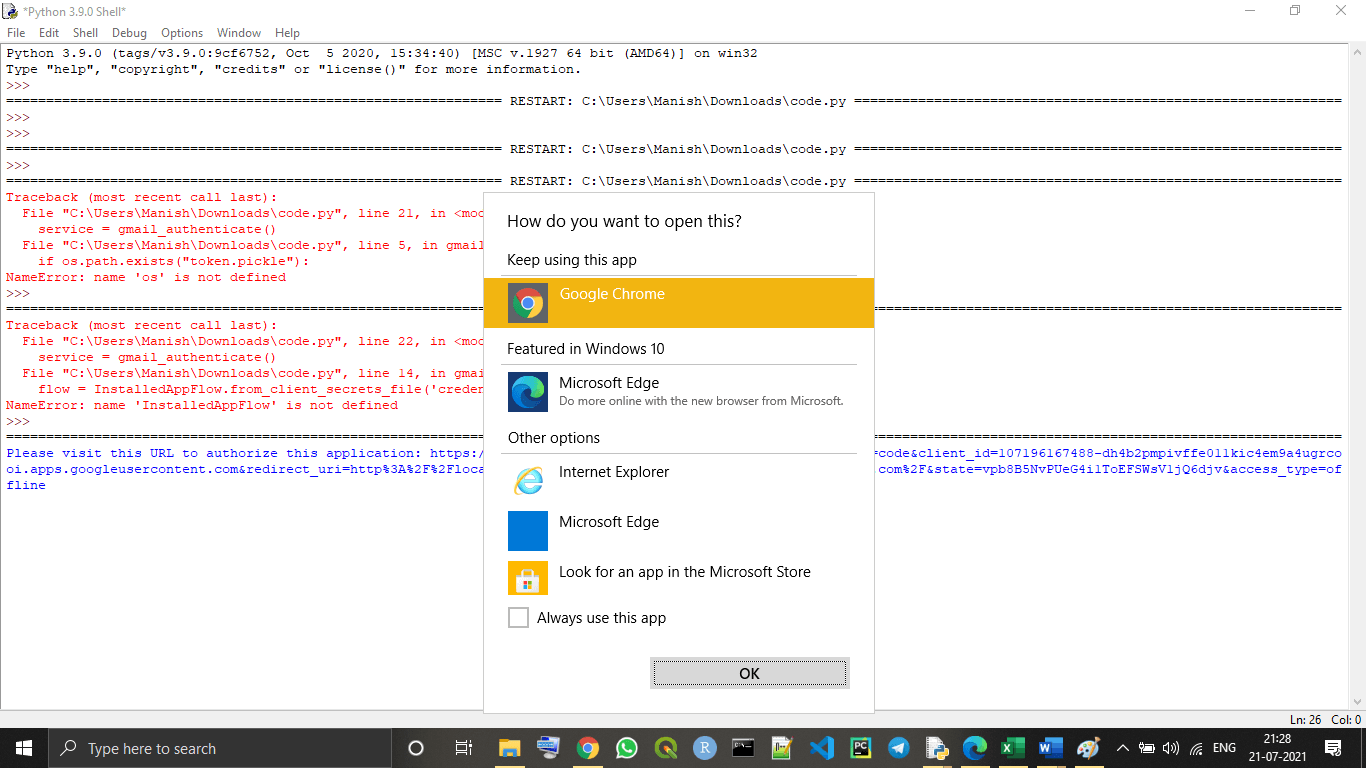The height and width of the screenshot is (768, 1366).
Task: Check the Always use this app checkbox
Action: click(x=518, y=617)
